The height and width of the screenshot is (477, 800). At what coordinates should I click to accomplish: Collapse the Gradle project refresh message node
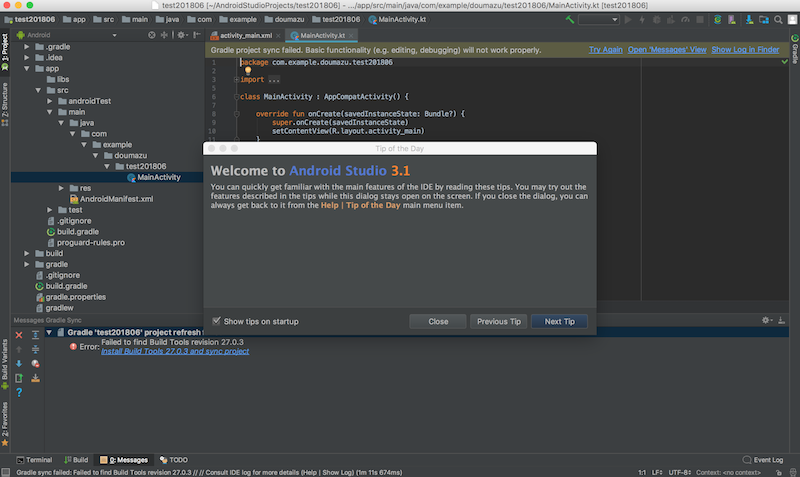click(49, 332)
